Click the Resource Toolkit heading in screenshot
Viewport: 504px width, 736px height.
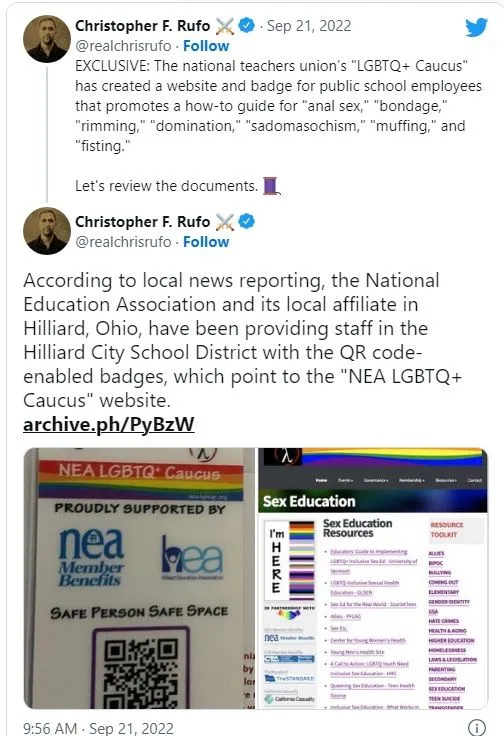[x=447, y=529]
